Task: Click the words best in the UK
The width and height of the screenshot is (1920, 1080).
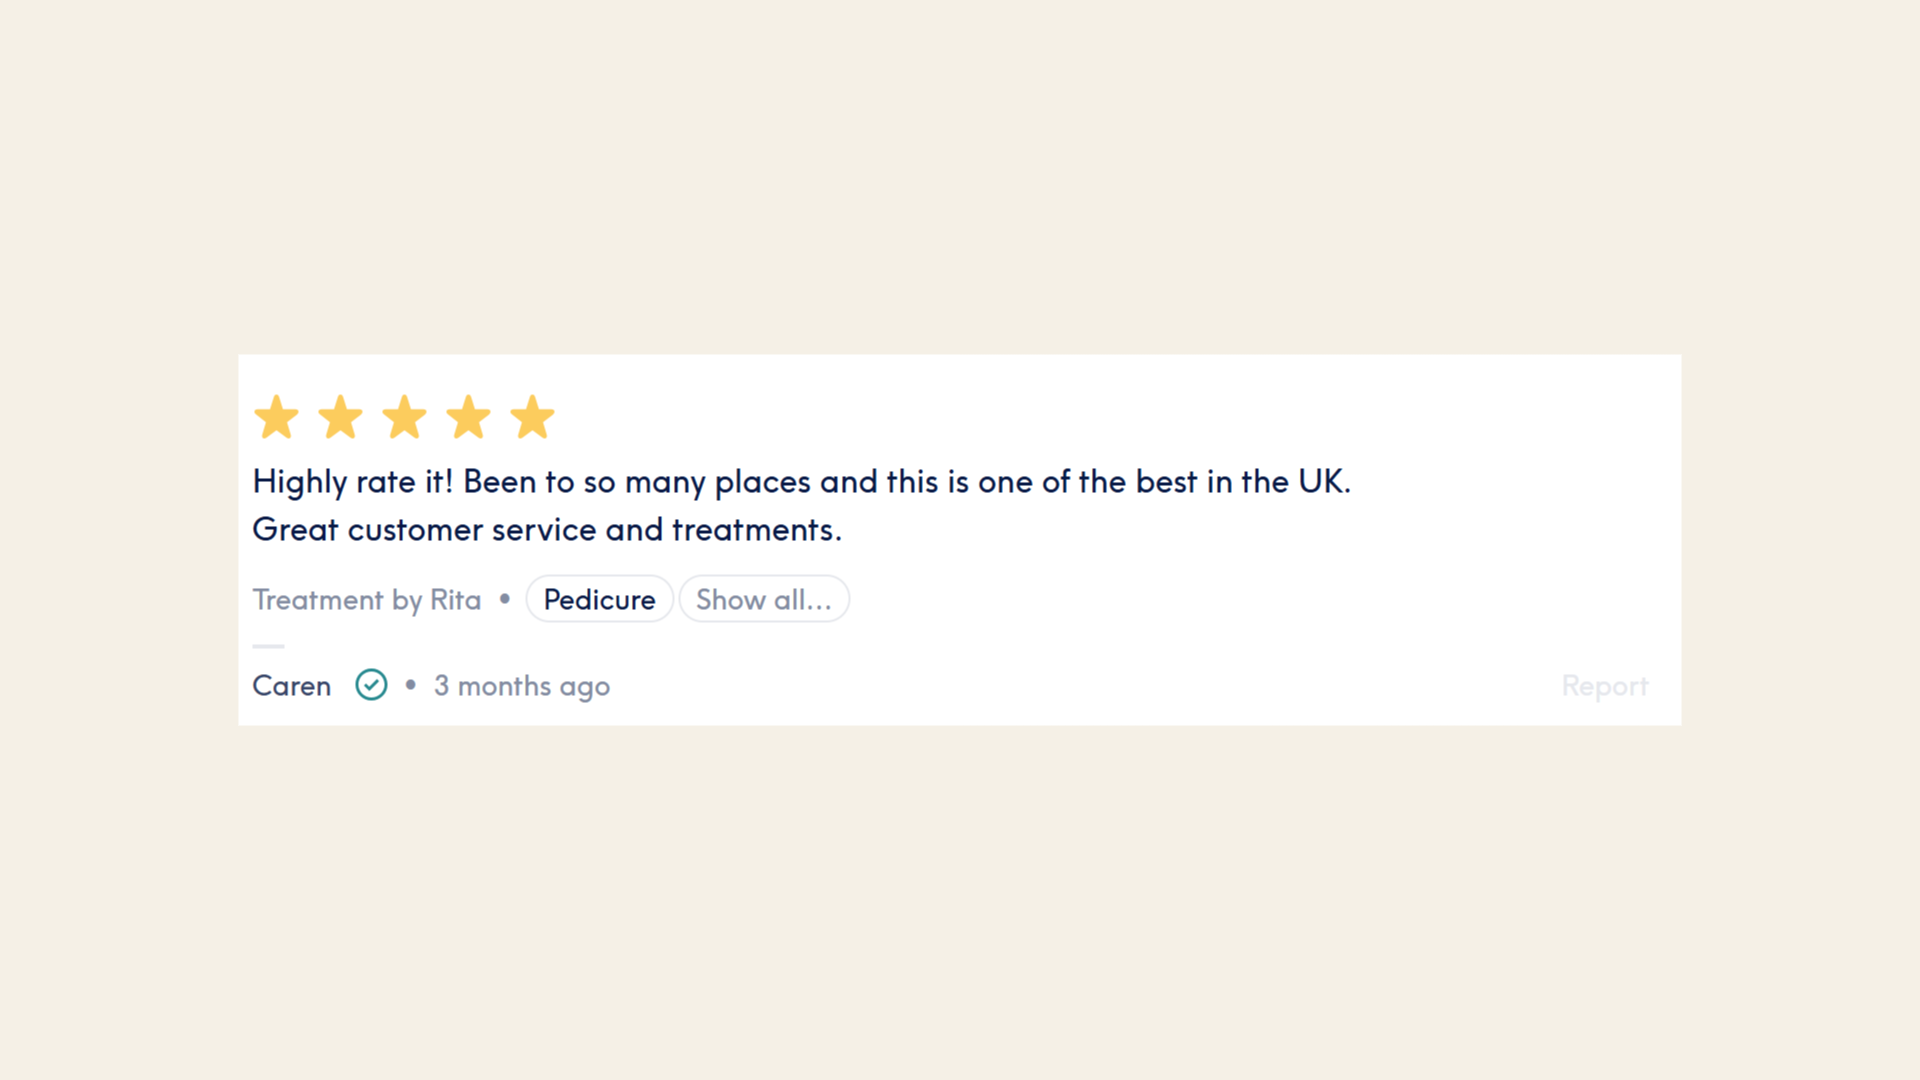Action: (1242, 482)
